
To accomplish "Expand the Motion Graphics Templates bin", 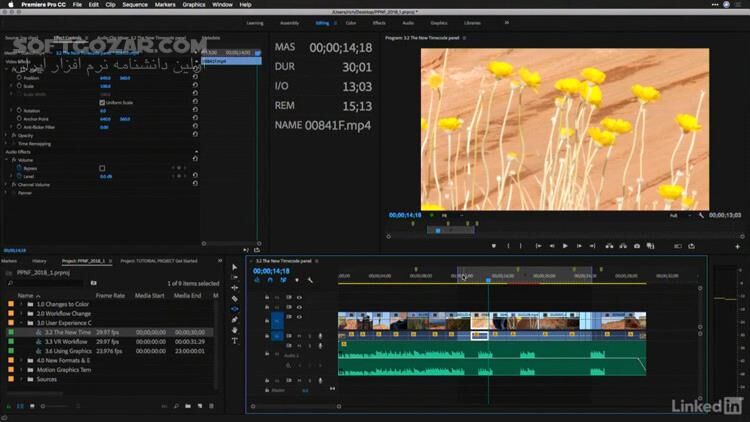I will coord(21,370).
